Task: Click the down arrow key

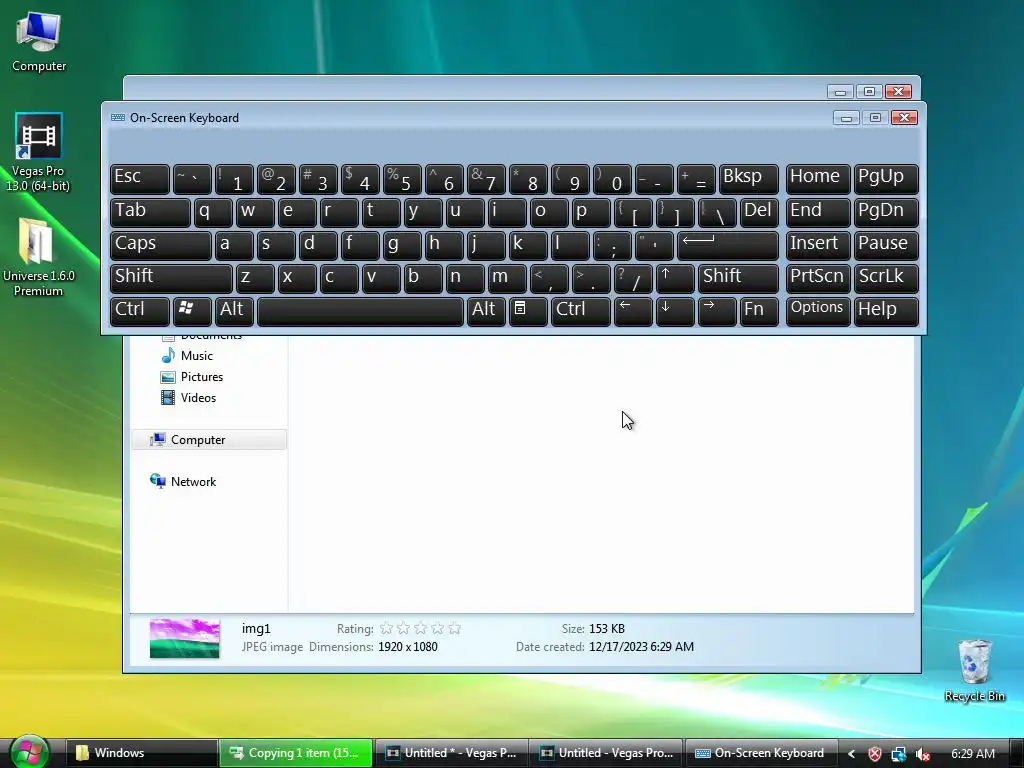Action: [674, 310]
